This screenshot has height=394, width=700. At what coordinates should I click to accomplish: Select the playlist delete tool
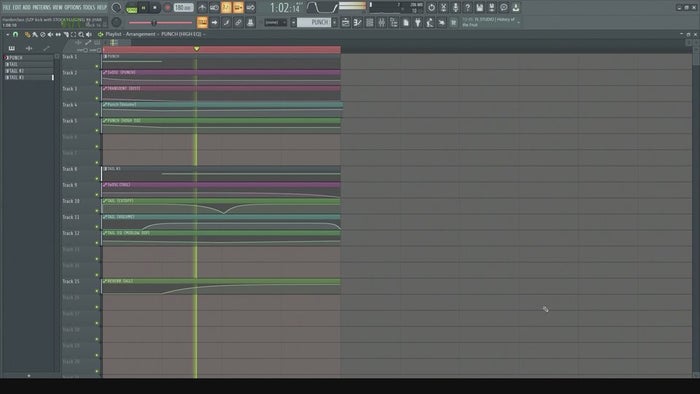(x=43, y=34)
